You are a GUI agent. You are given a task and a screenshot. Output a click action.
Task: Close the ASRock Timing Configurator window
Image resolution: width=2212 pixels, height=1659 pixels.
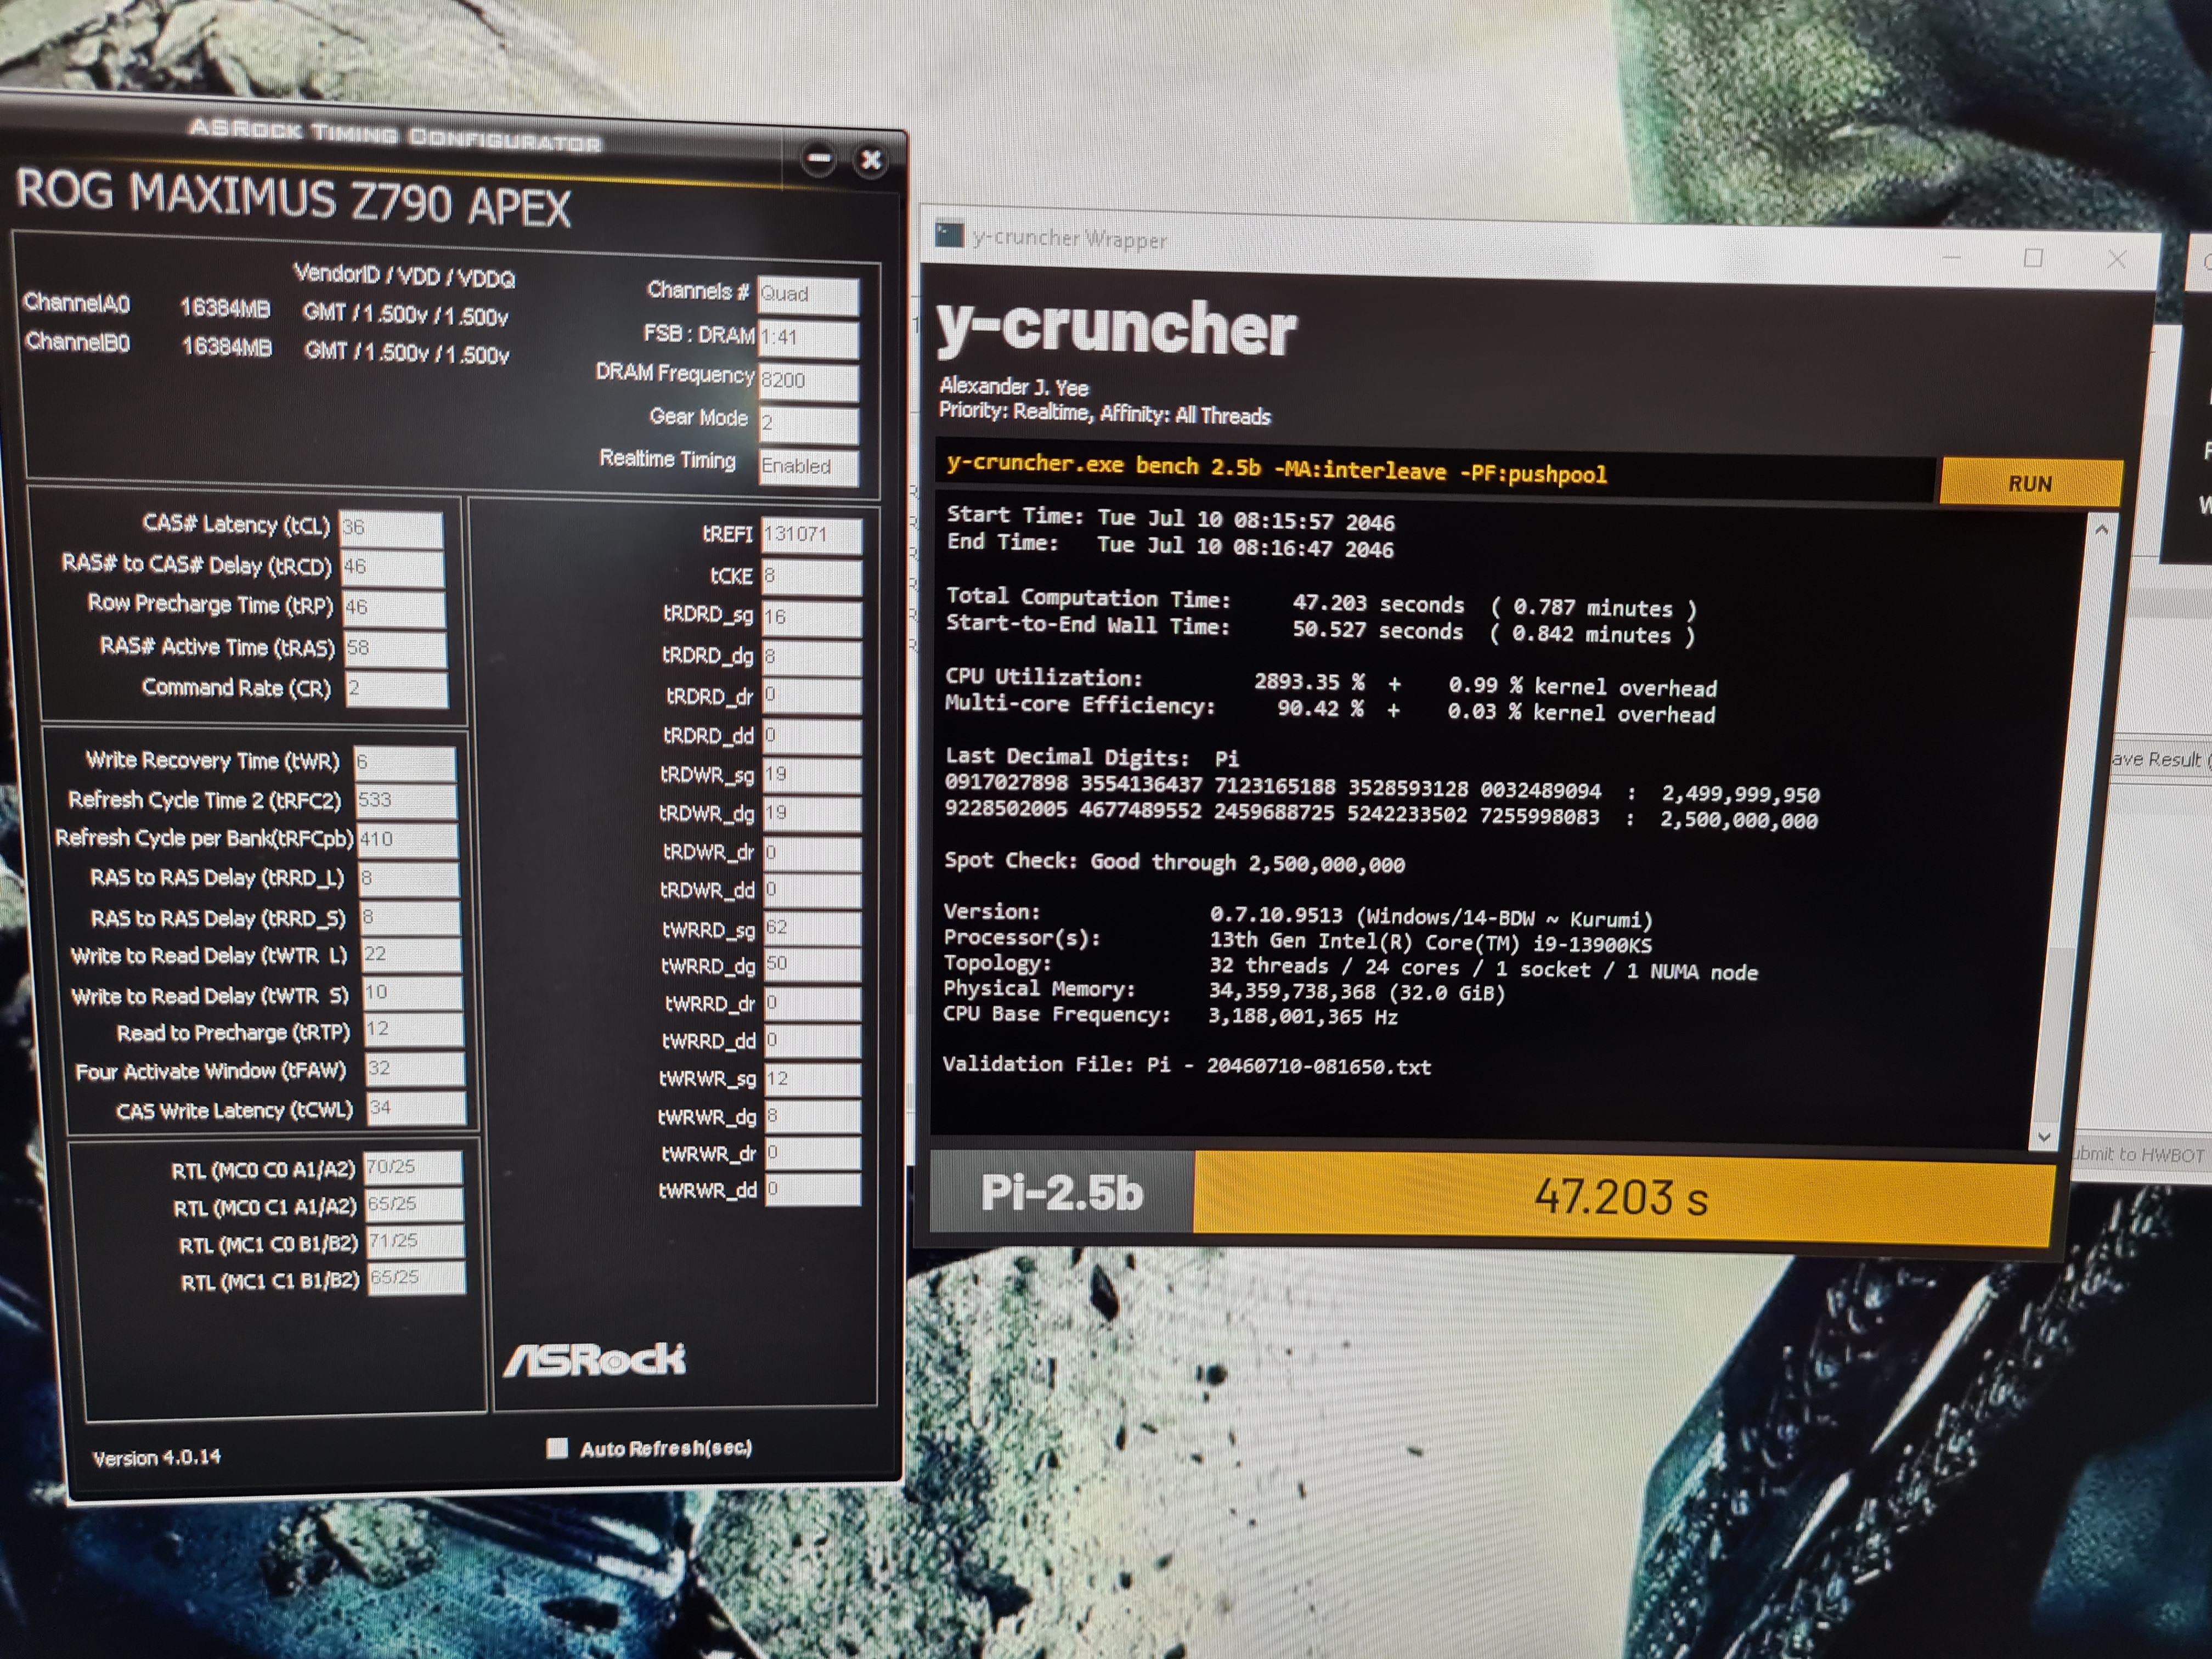pyautogui.click(x=871, y=160)
